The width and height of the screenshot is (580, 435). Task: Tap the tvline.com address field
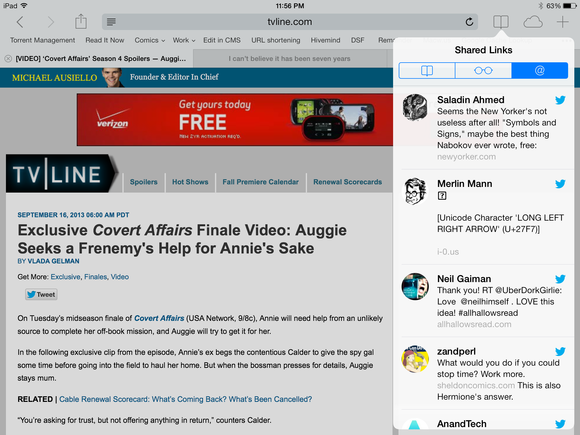[290, 22]
